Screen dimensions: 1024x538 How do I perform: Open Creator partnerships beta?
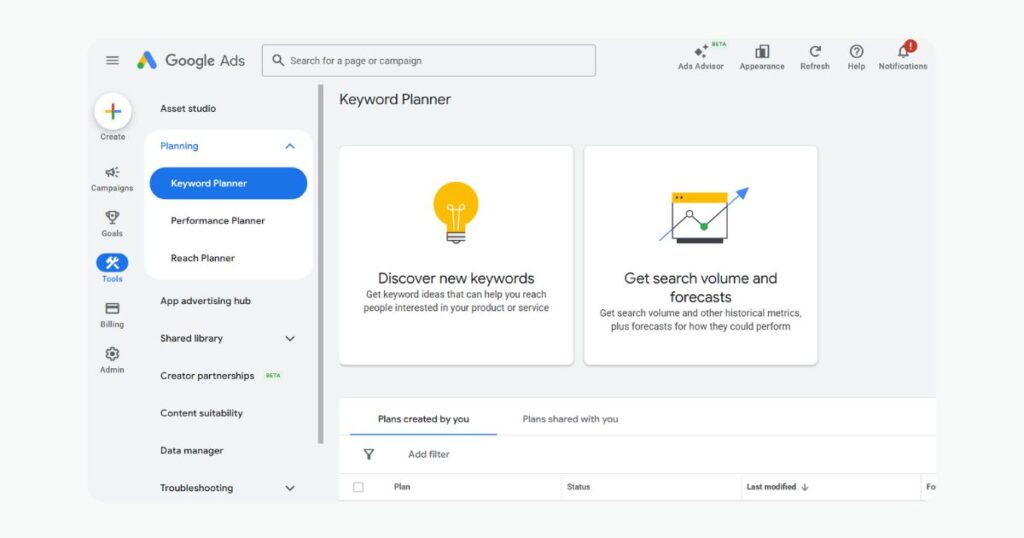(x=220, y=375)
